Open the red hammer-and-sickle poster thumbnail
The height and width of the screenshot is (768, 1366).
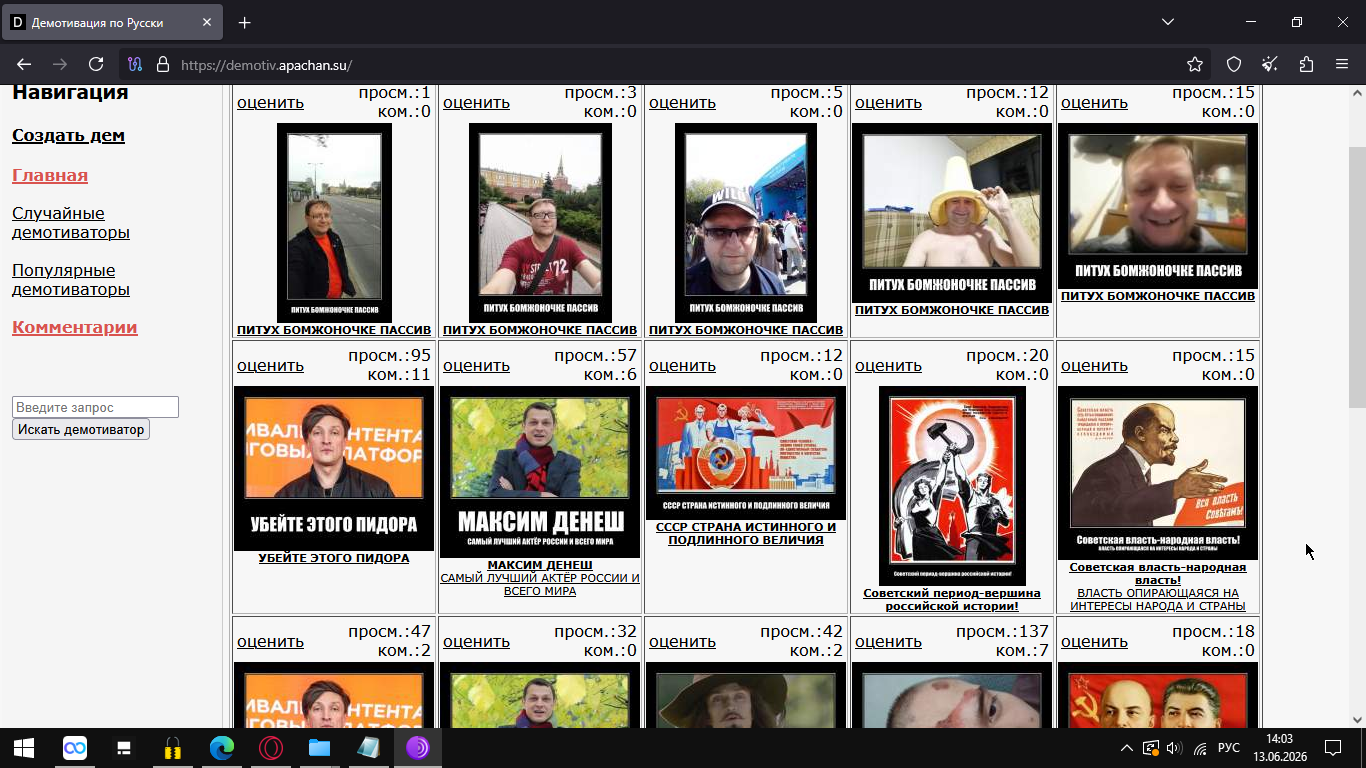coord(952,486)
